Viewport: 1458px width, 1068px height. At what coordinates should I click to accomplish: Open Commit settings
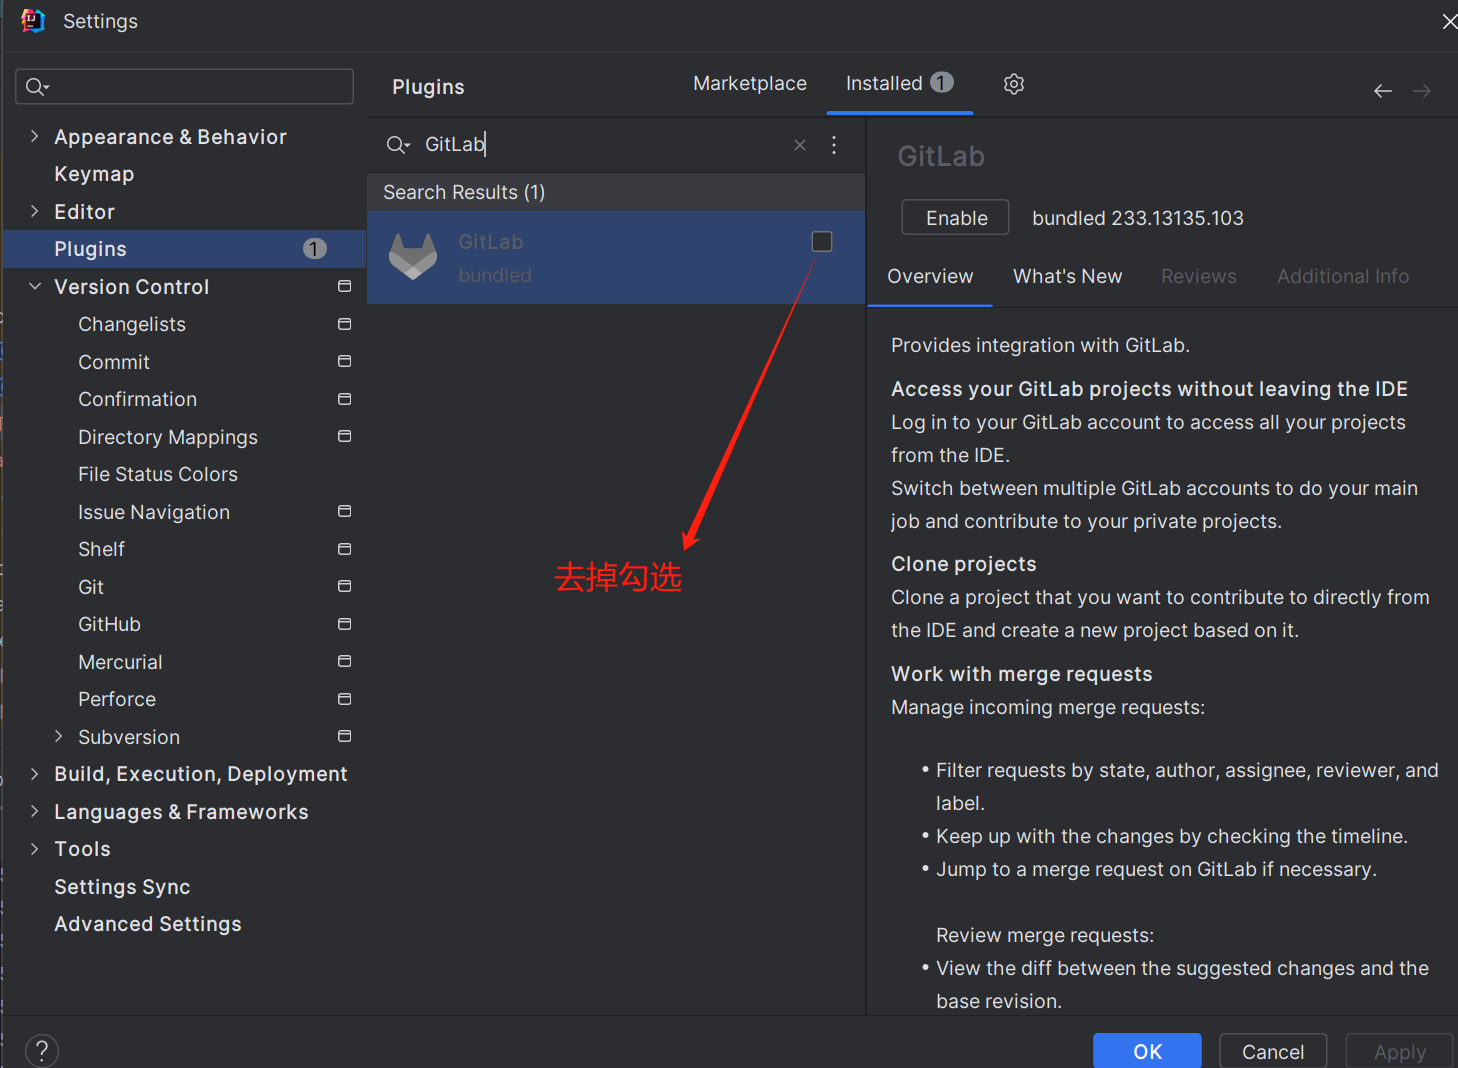pyautogui.click(x=114, y=362)
